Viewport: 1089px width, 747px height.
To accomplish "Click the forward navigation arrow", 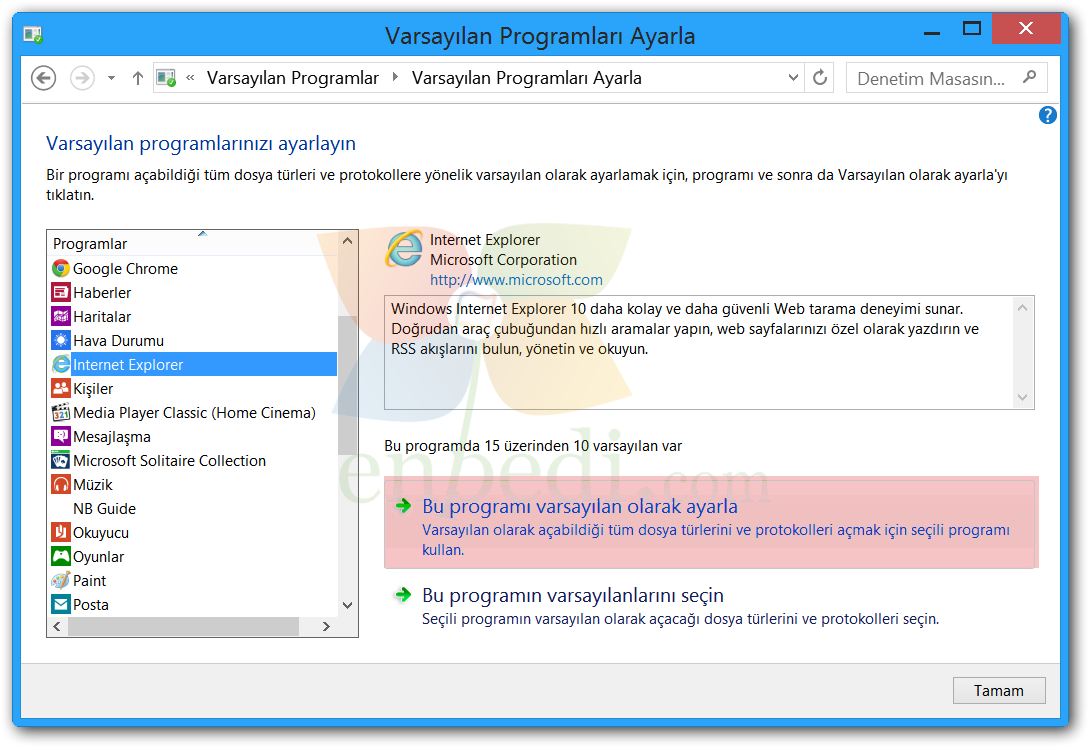I will click(x=83, y=78).
